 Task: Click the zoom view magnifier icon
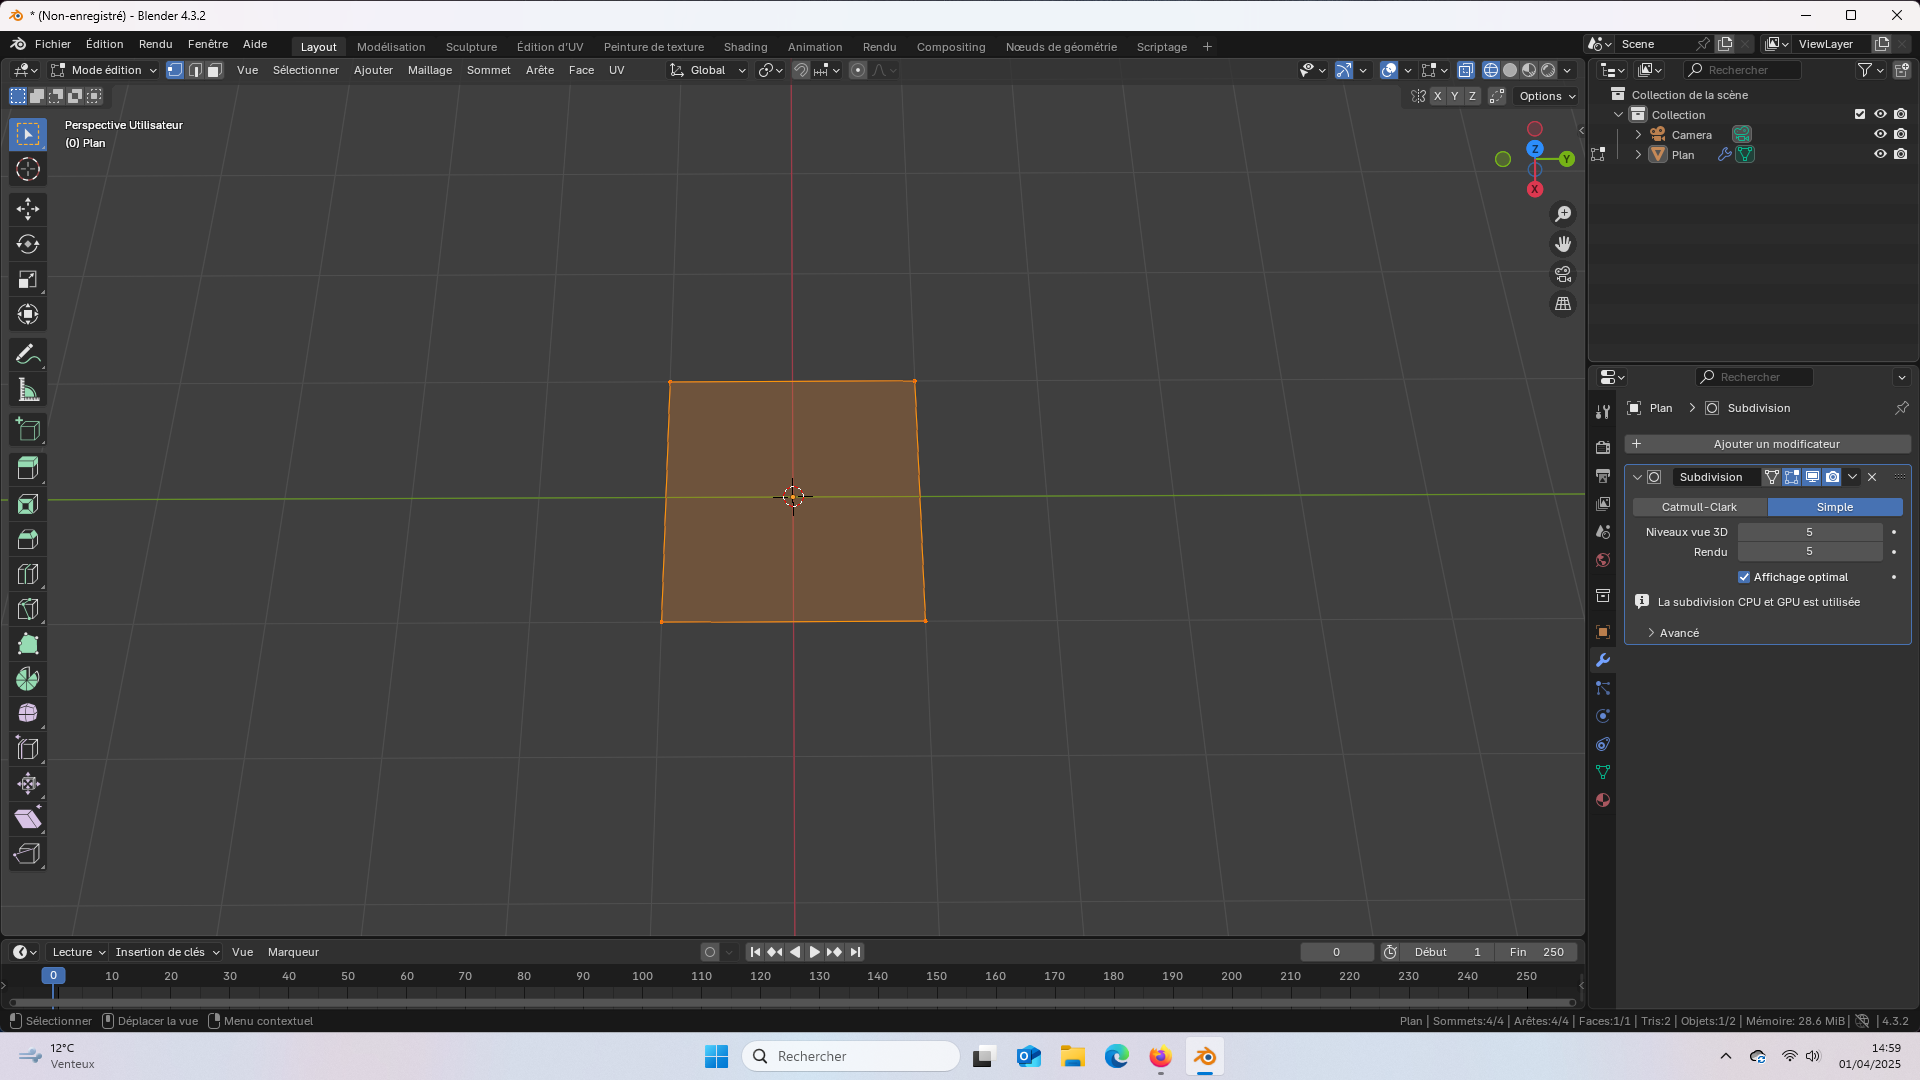(x=1563, y=214)
